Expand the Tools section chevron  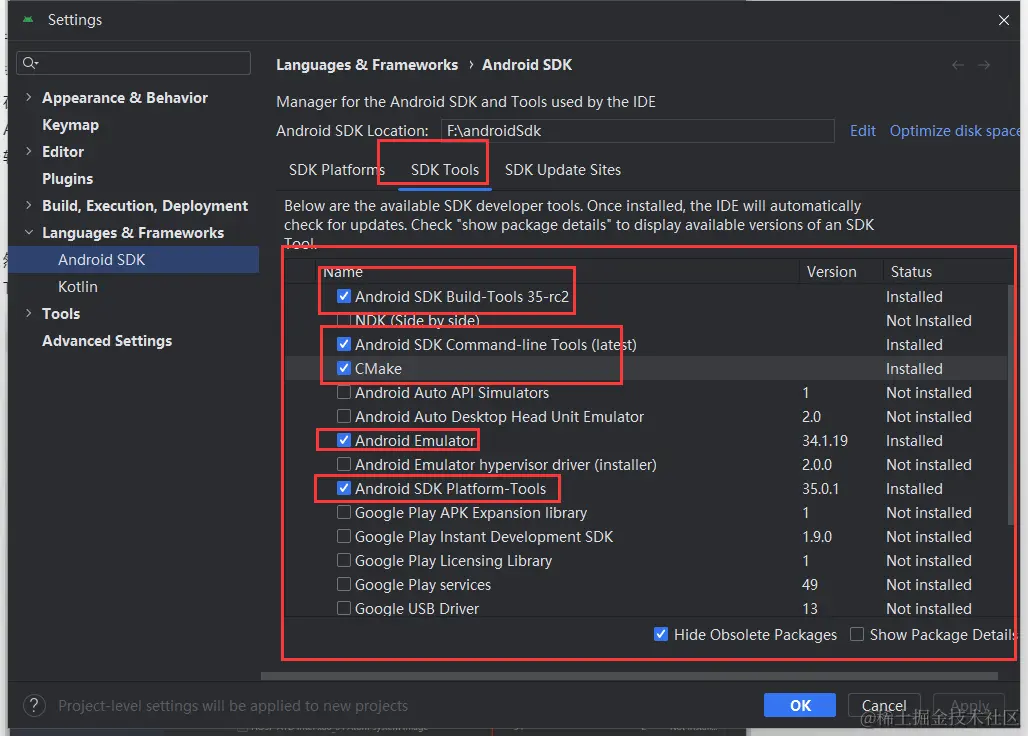28,313
